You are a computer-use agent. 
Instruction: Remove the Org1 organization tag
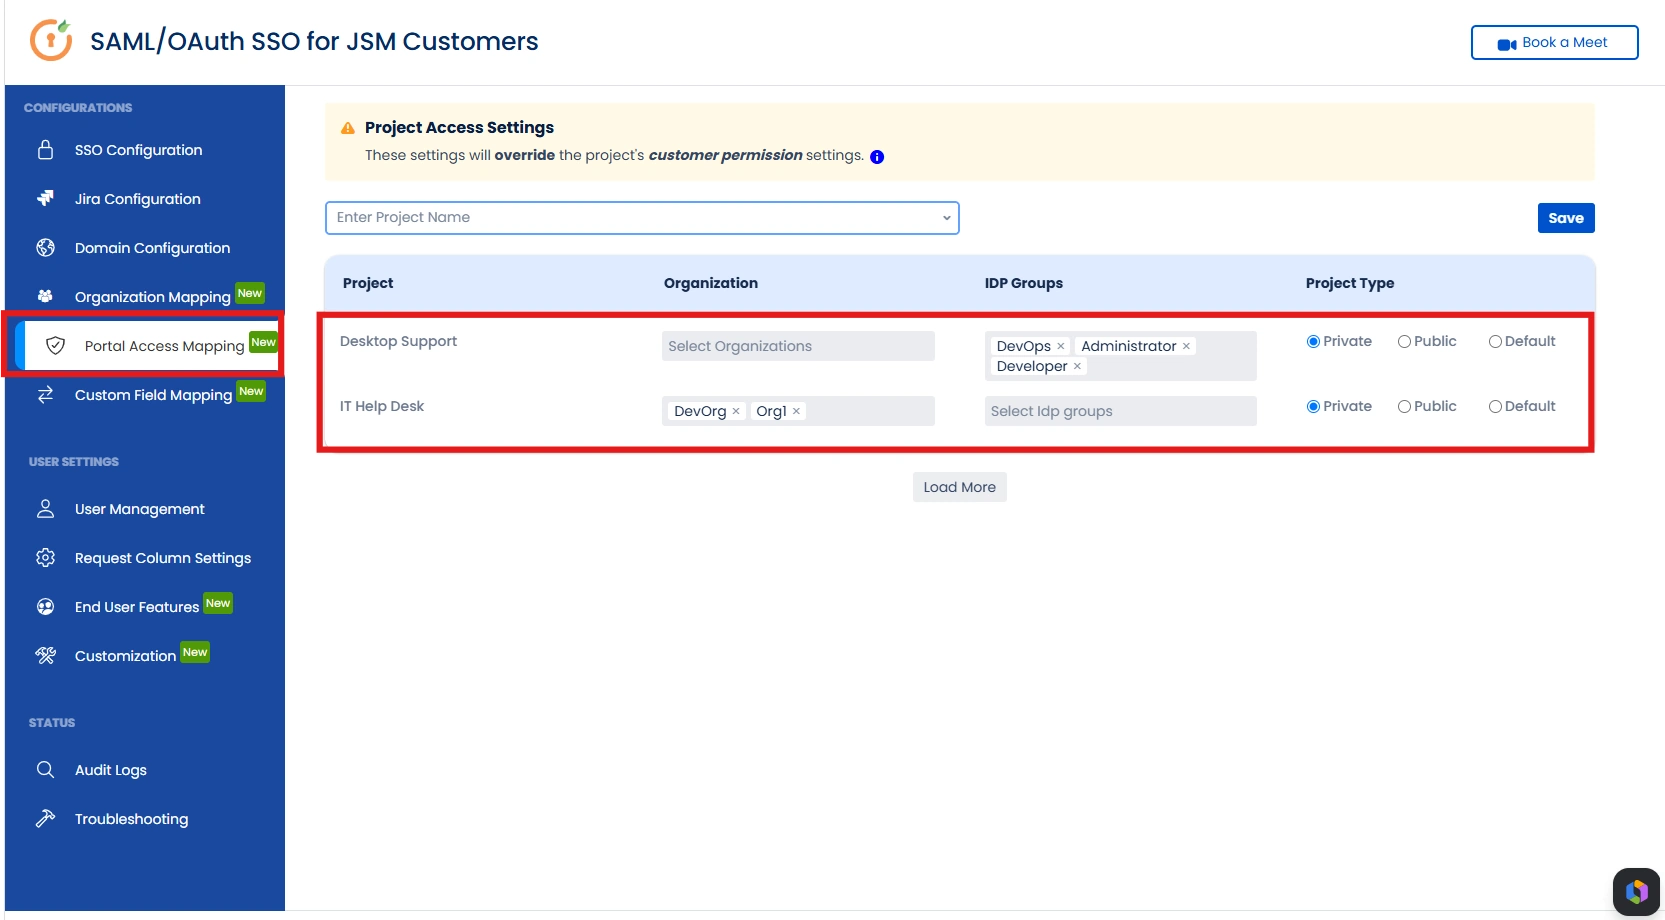796,411
